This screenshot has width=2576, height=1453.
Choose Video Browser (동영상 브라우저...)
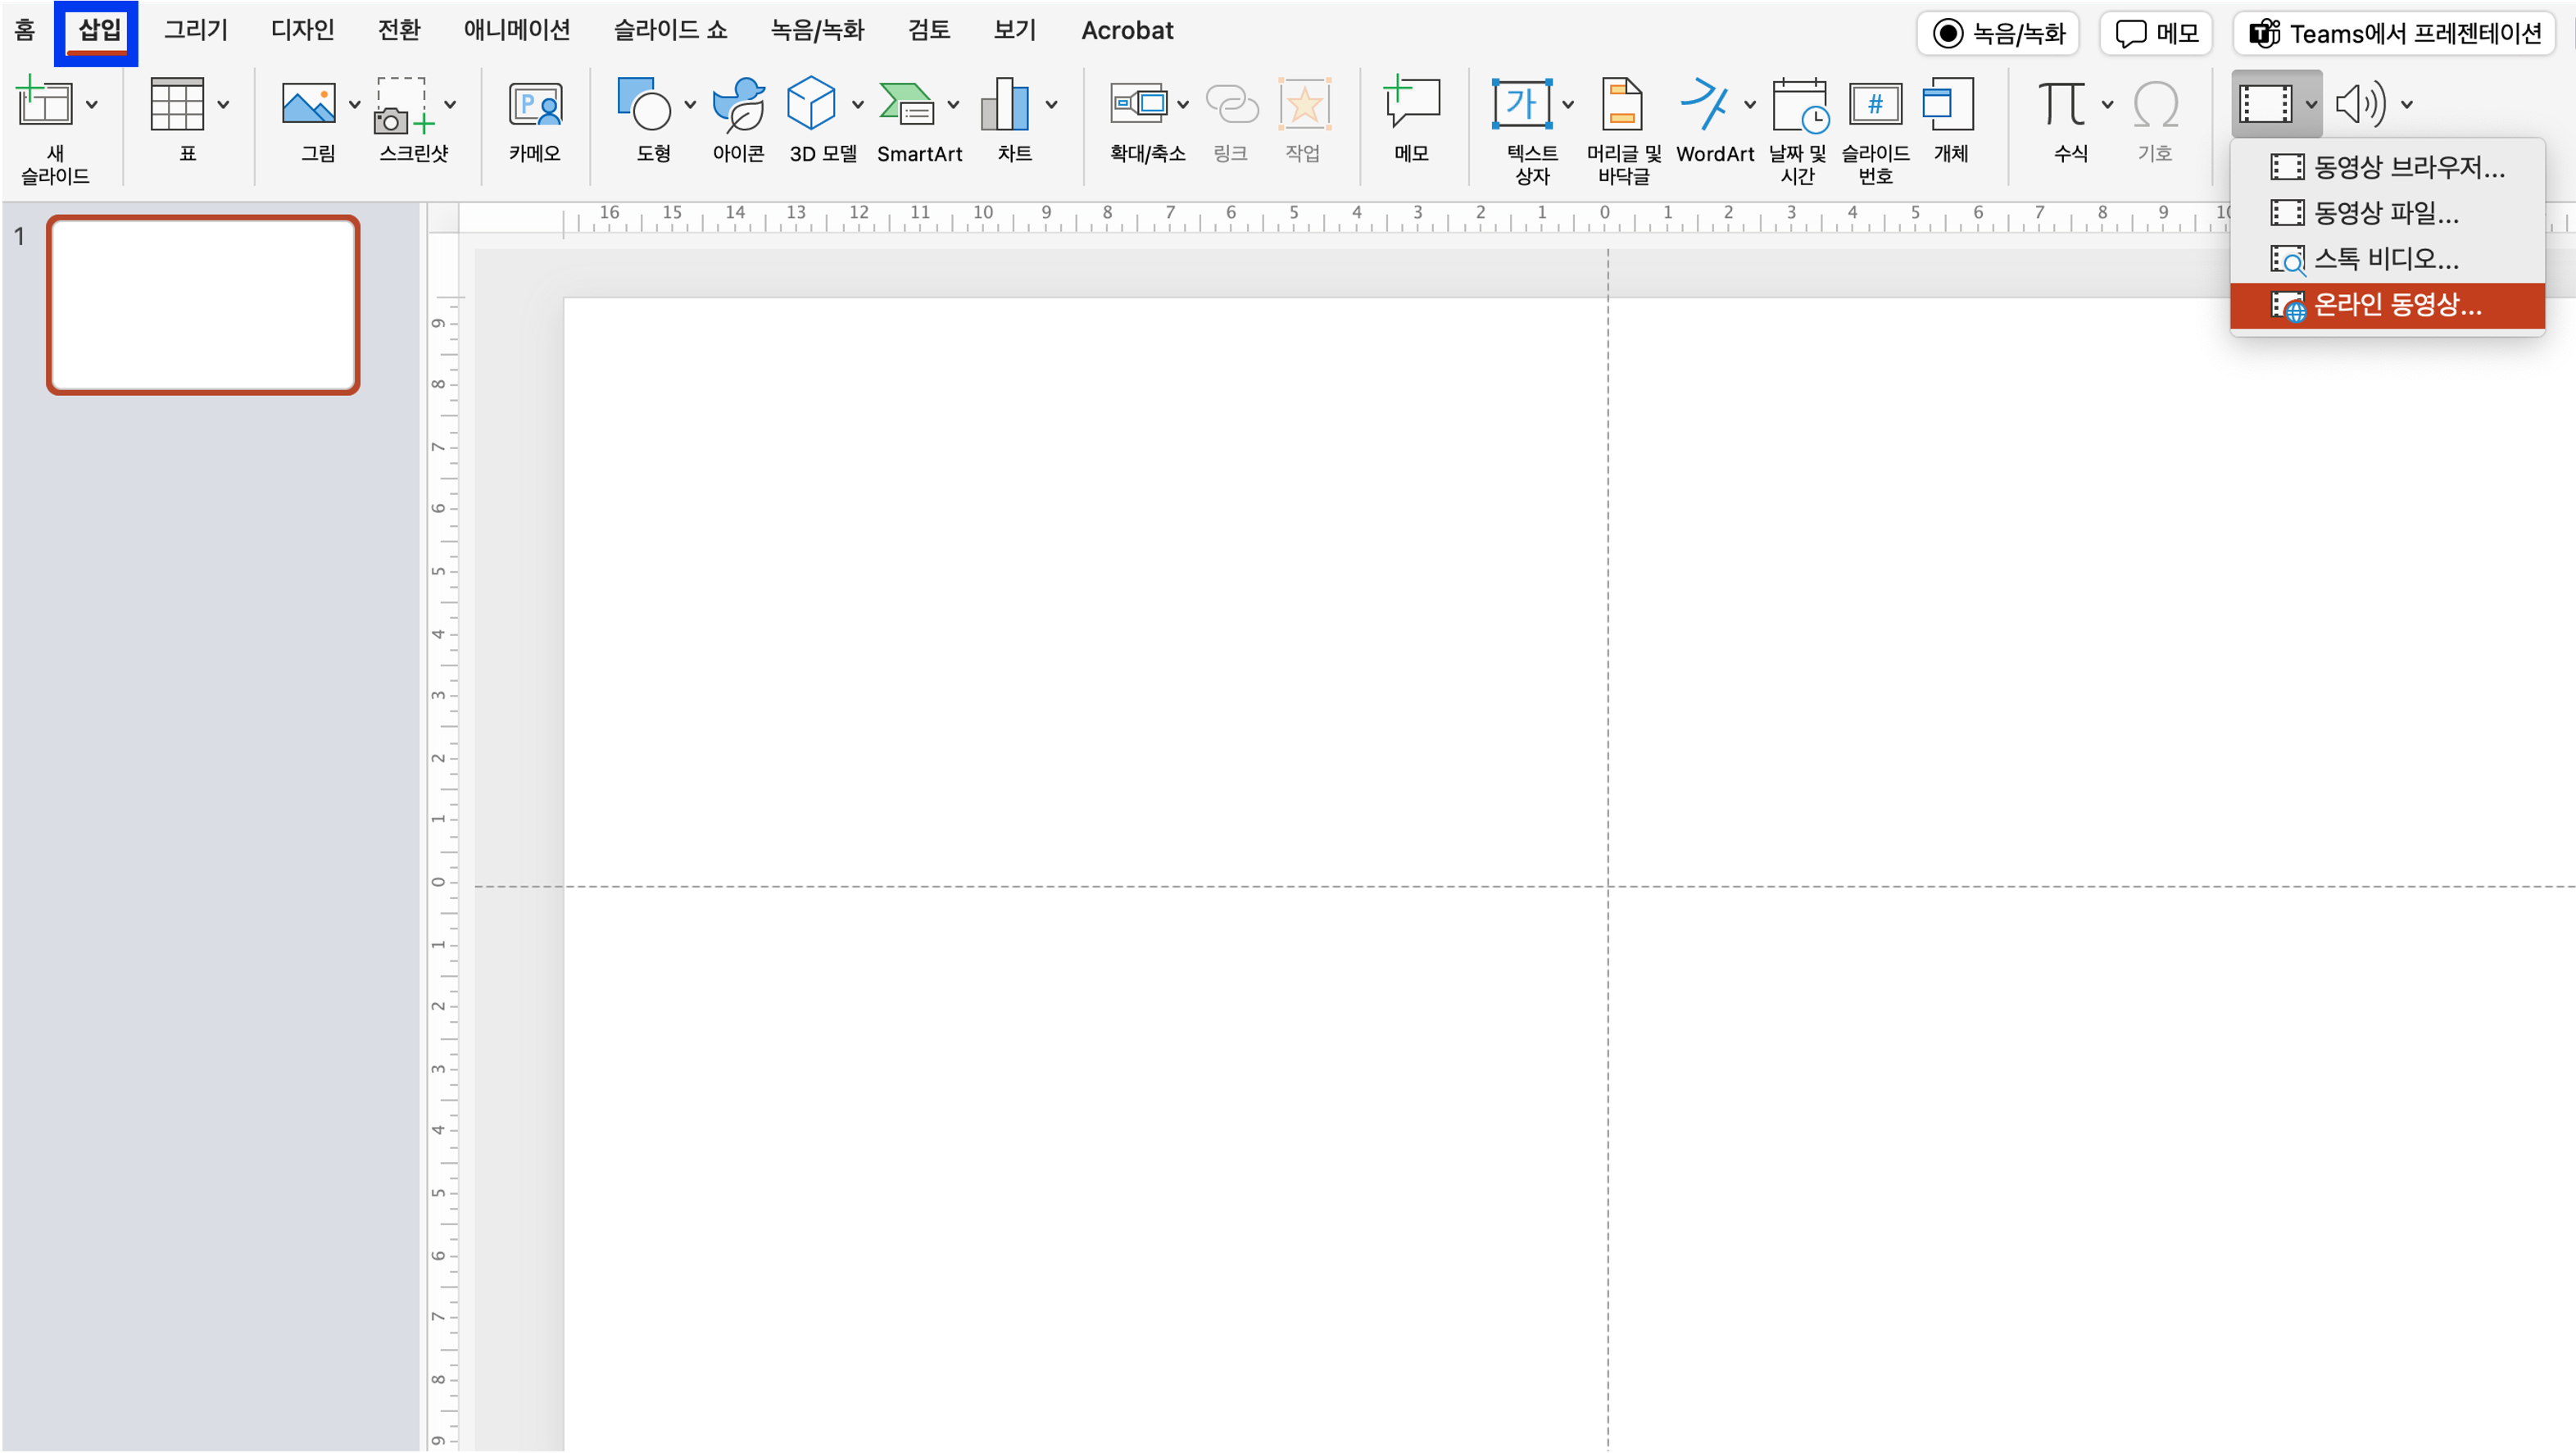click(x=2387, y=167)
